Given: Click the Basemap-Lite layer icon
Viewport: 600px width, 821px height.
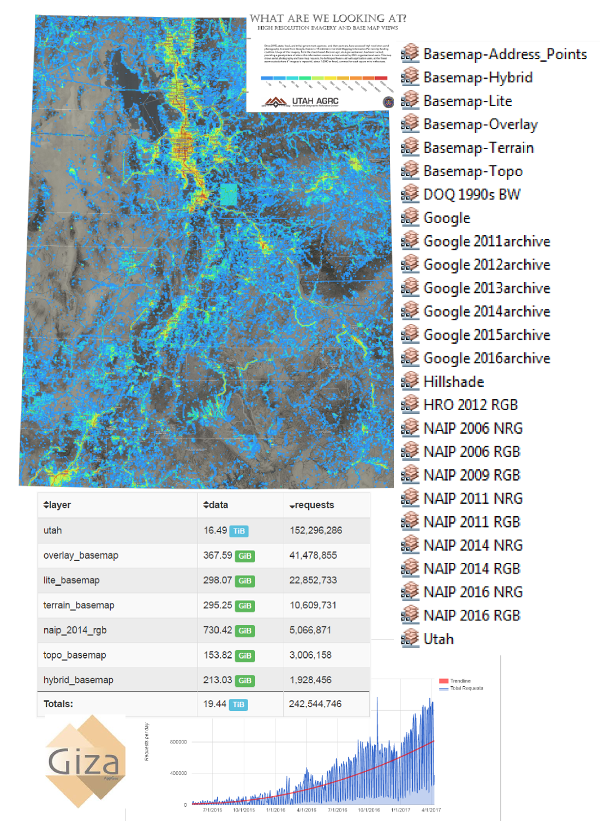Looking at the screenshot, I should click(410, 101).
